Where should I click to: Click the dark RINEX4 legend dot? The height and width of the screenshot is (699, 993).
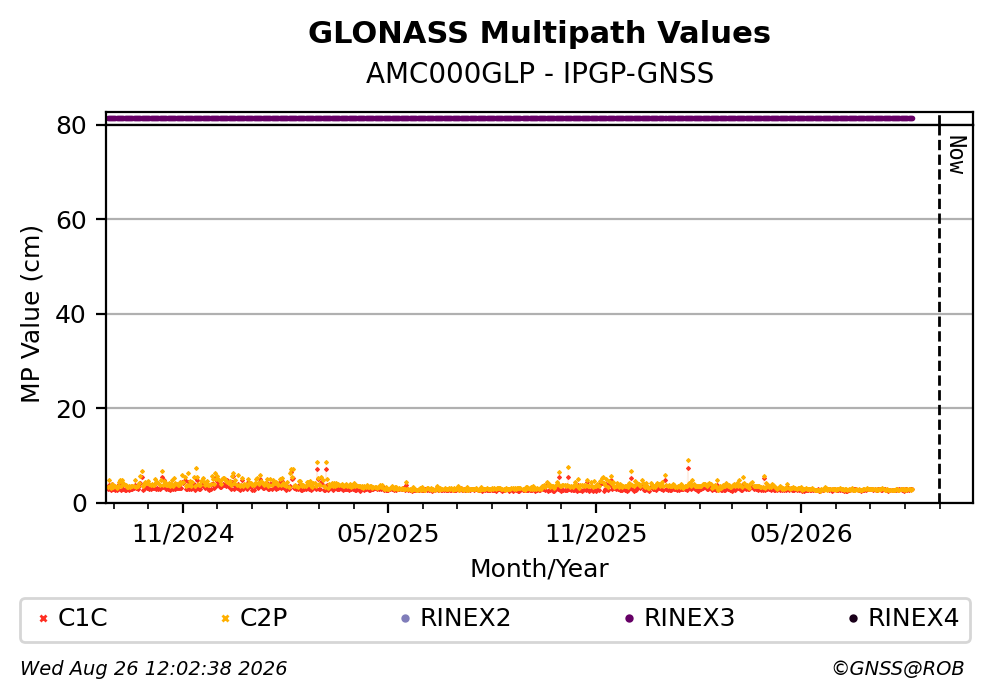[x=853, y=619]
